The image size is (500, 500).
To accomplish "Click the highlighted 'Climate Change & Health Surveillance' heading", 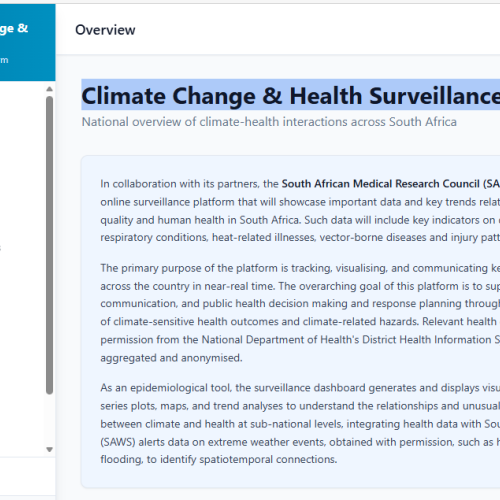I will coord(291,95).
